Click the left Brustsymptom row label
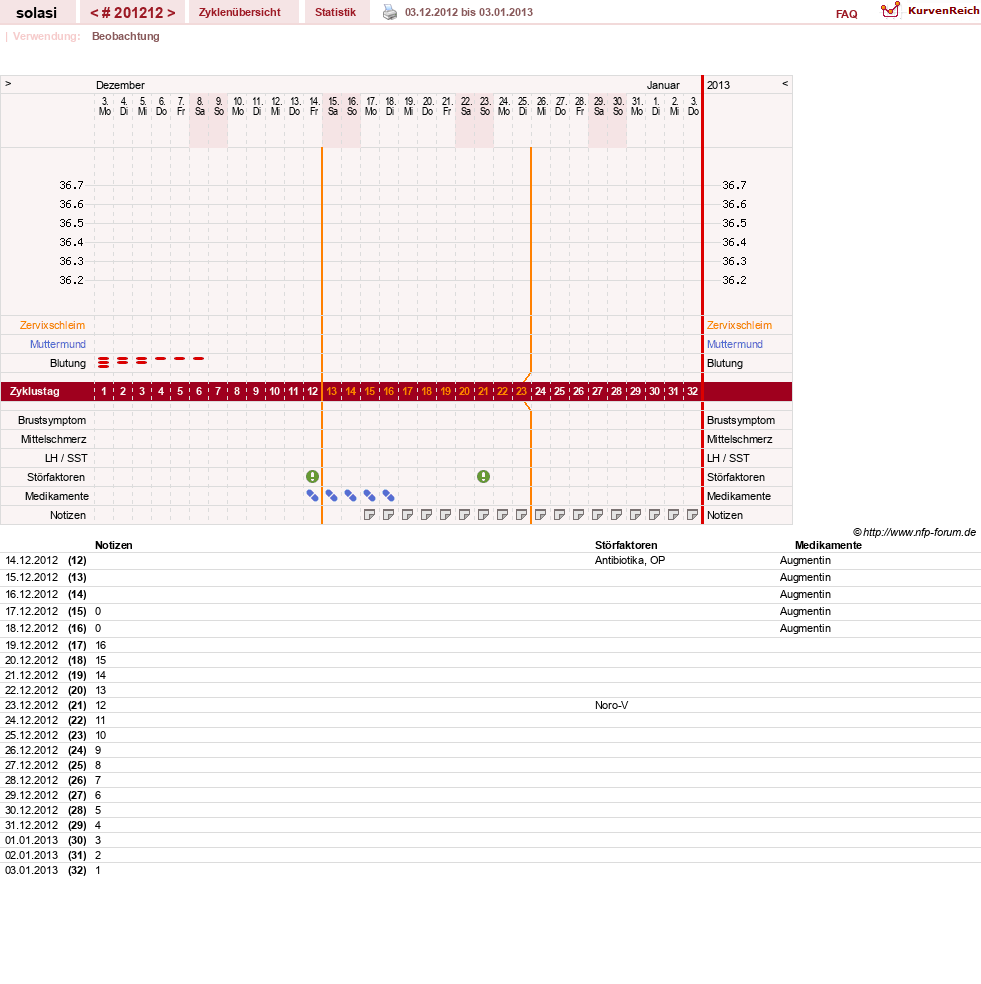 click(x=52, y=420)
